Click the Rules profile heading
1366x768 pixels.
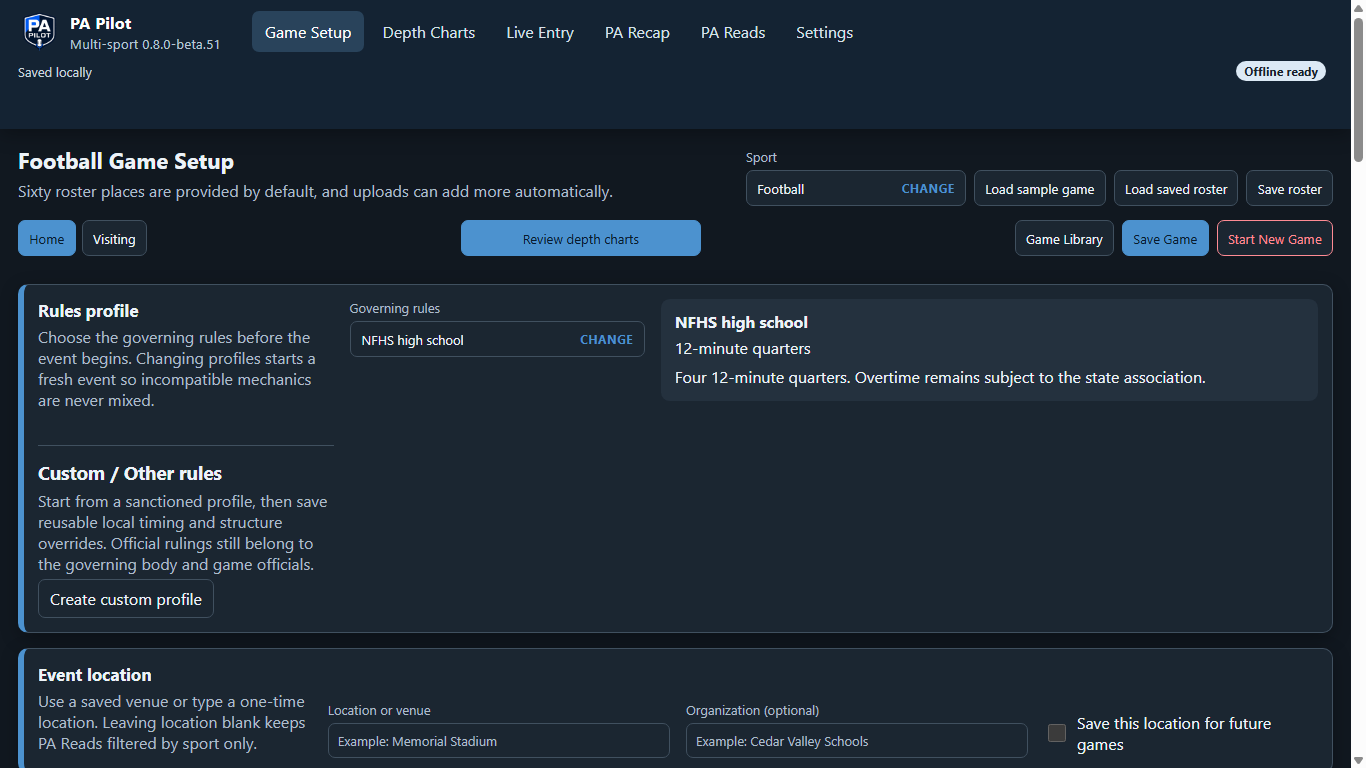(x=88, y=311)
